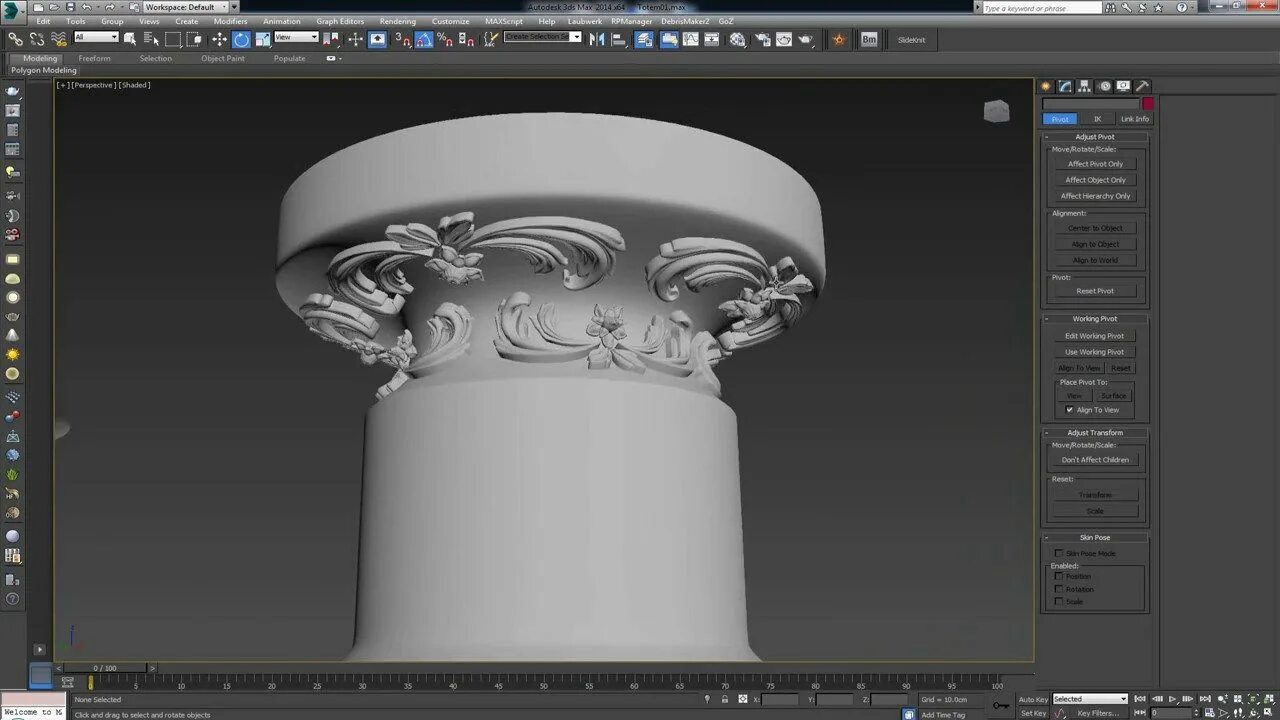This screenshot has height=720, width=1280.
Task: Click the ViewCube in the viewport
Action: click(996, 111)
